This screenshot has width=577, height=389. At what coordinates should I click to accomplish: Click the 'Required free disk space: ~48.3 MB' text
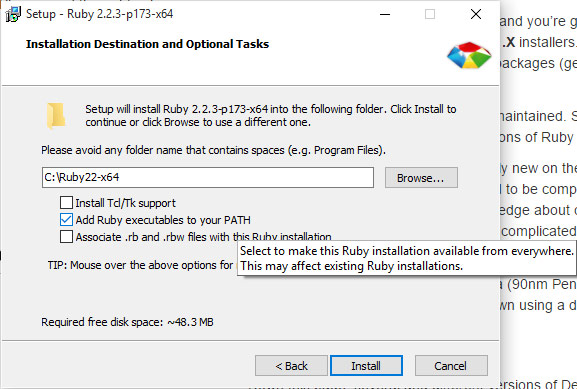click(127, 322)
